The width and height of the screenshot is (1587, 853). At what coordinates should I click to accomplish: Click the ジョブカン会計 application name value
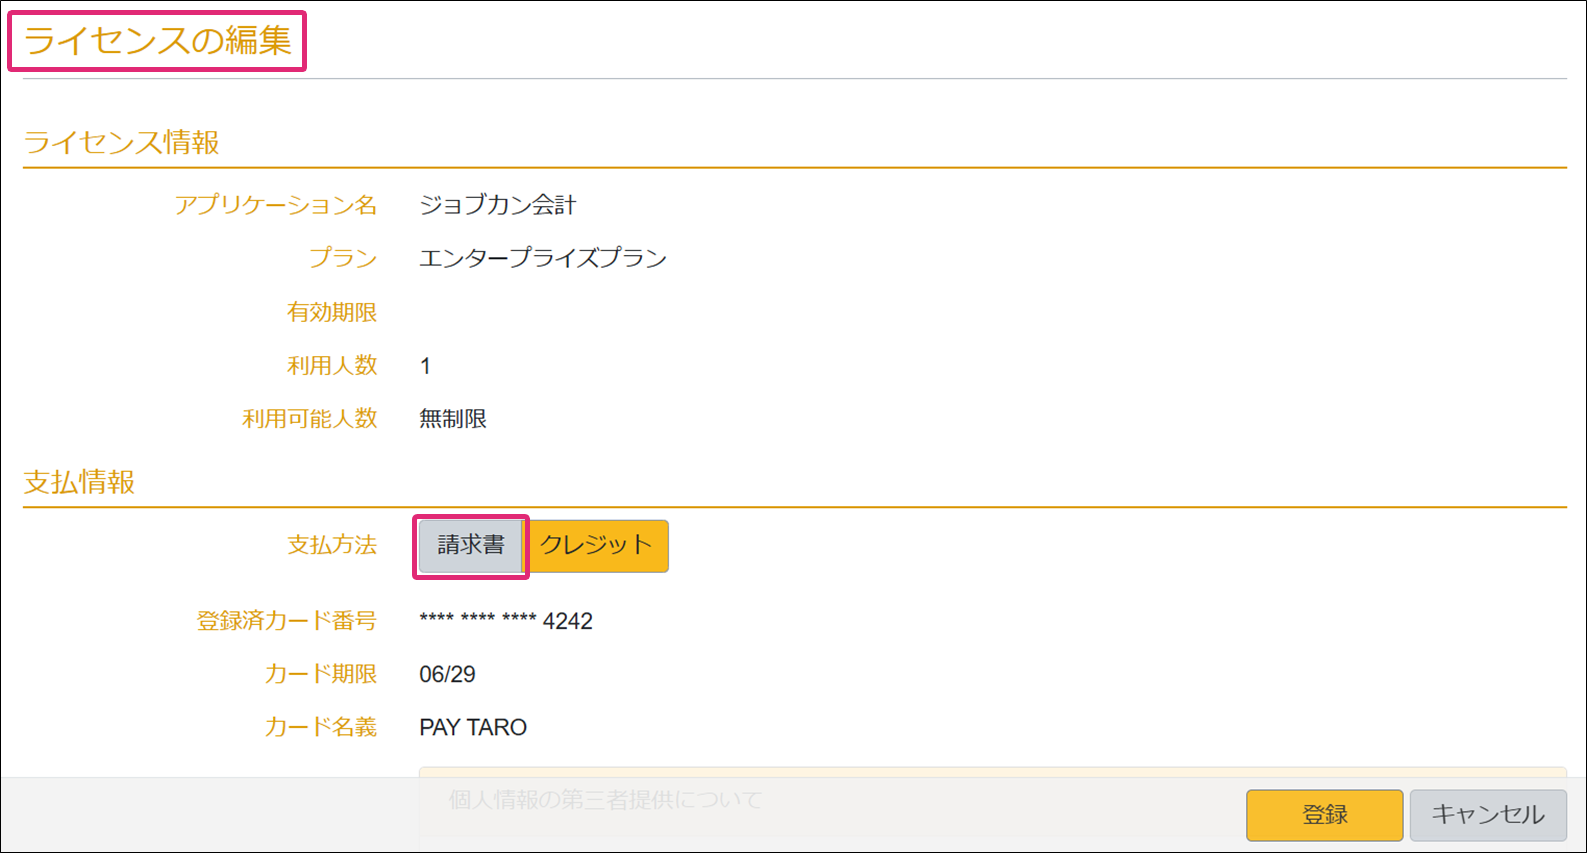(x=497, y=205)
